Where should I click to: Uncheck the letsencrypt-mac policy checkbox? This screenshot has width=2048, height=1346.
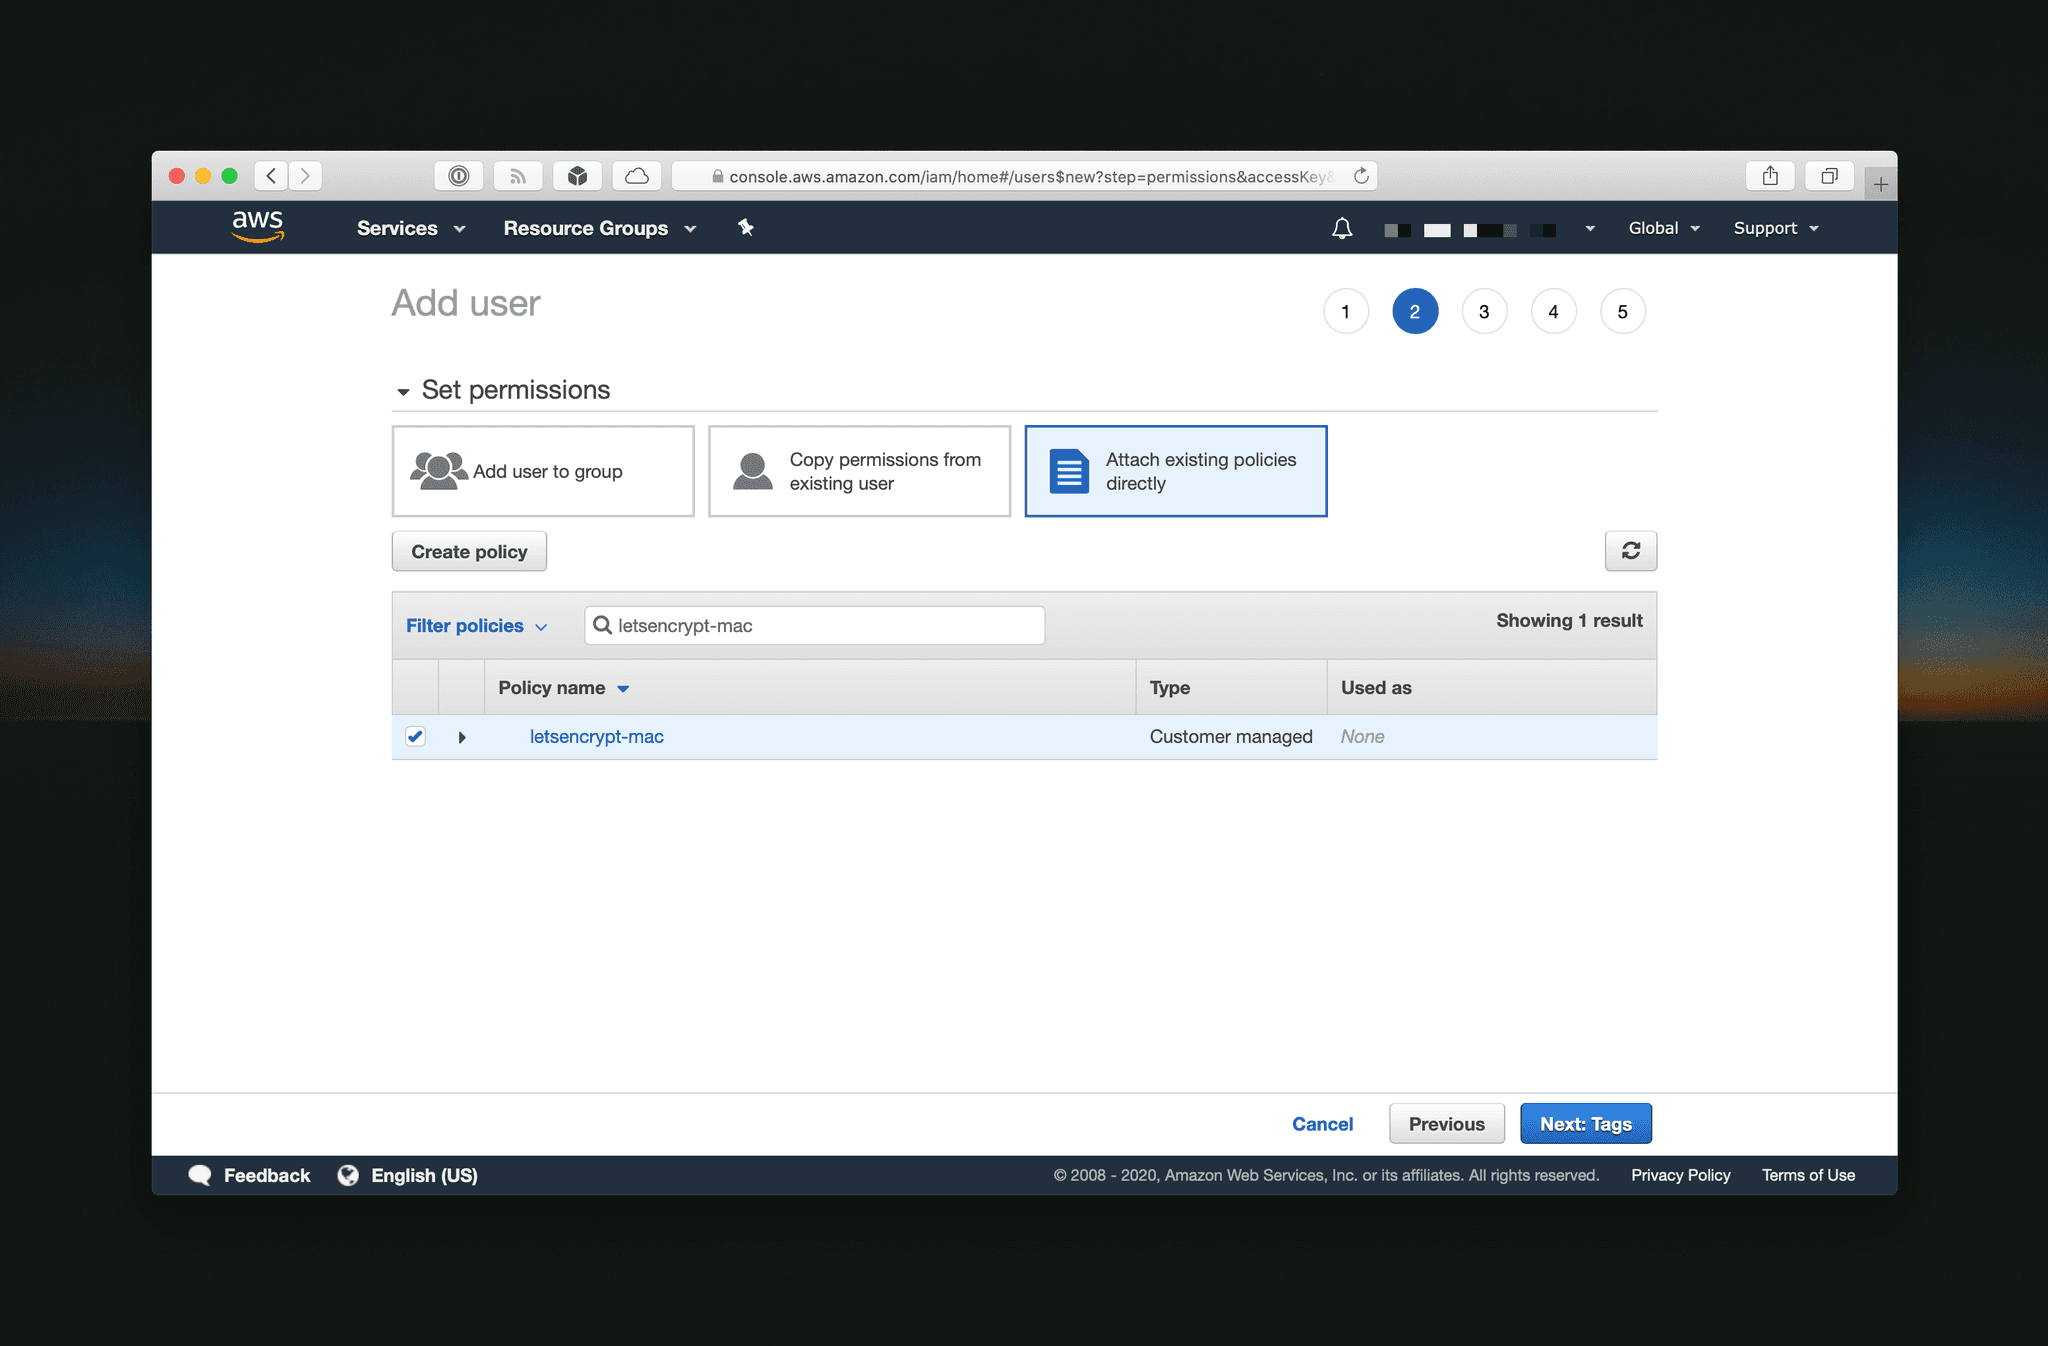pyautogui.click(x=415, y=736)
